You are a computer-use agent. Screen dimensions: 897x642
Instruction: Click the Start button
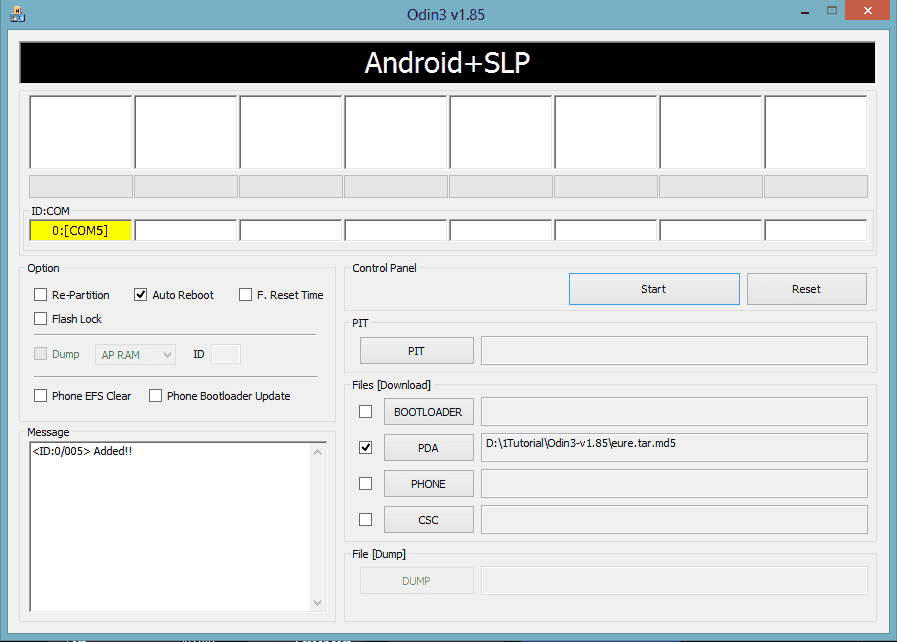(654, 289)
